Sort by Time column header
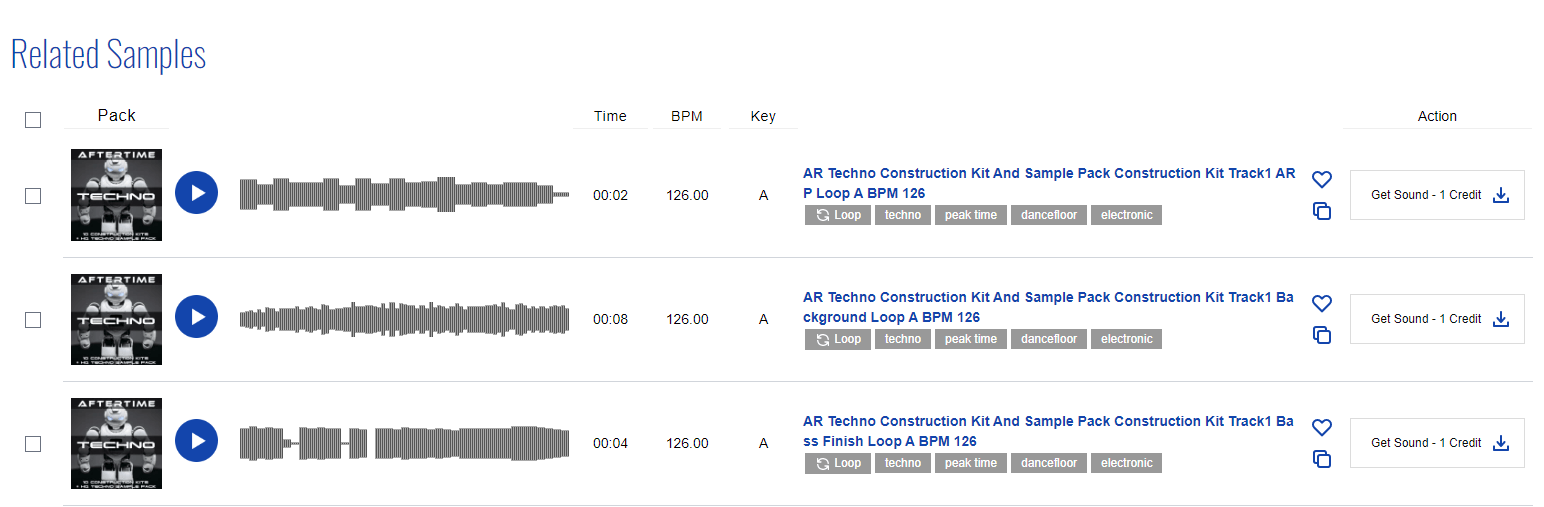 (610, 116)
